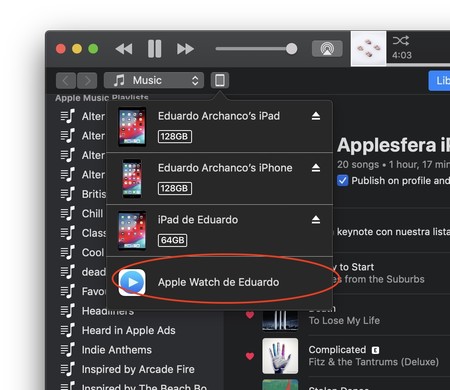
Task: Minimize the window with the yellow button
Action: (x=77, y=49)
